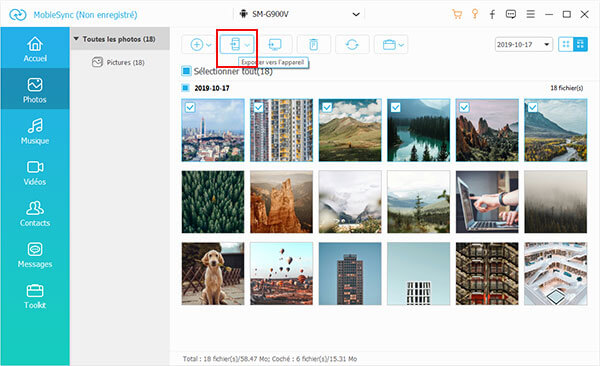
Task: Click the export to device phone icon
Action: pos(235,44)
